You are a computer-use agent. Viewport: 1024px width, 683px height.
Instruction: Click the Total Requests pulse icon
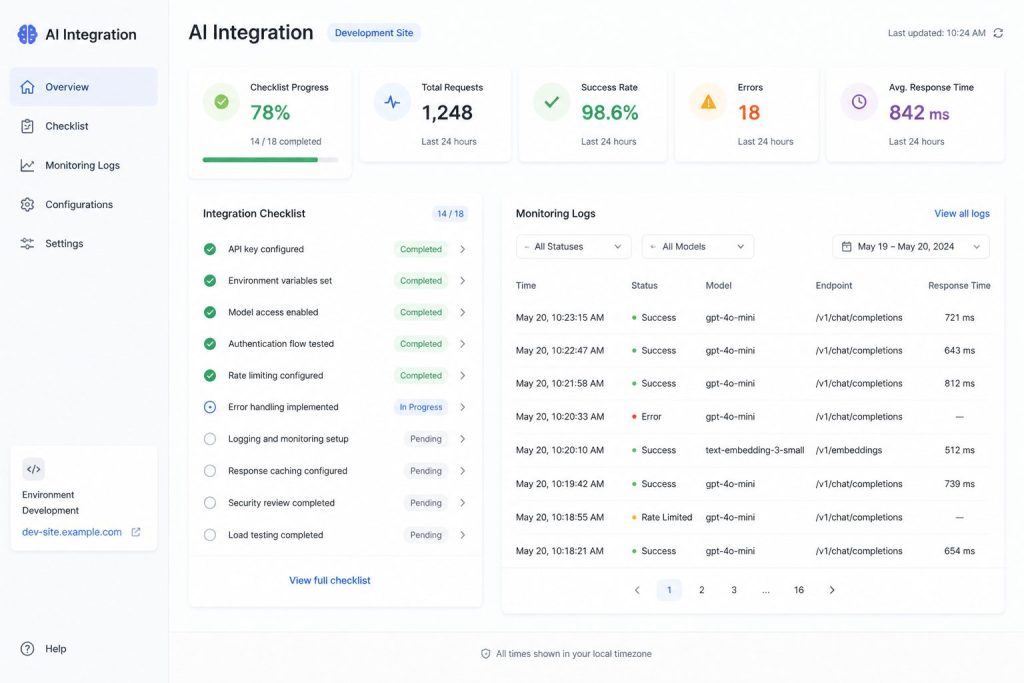pos(392,102)
